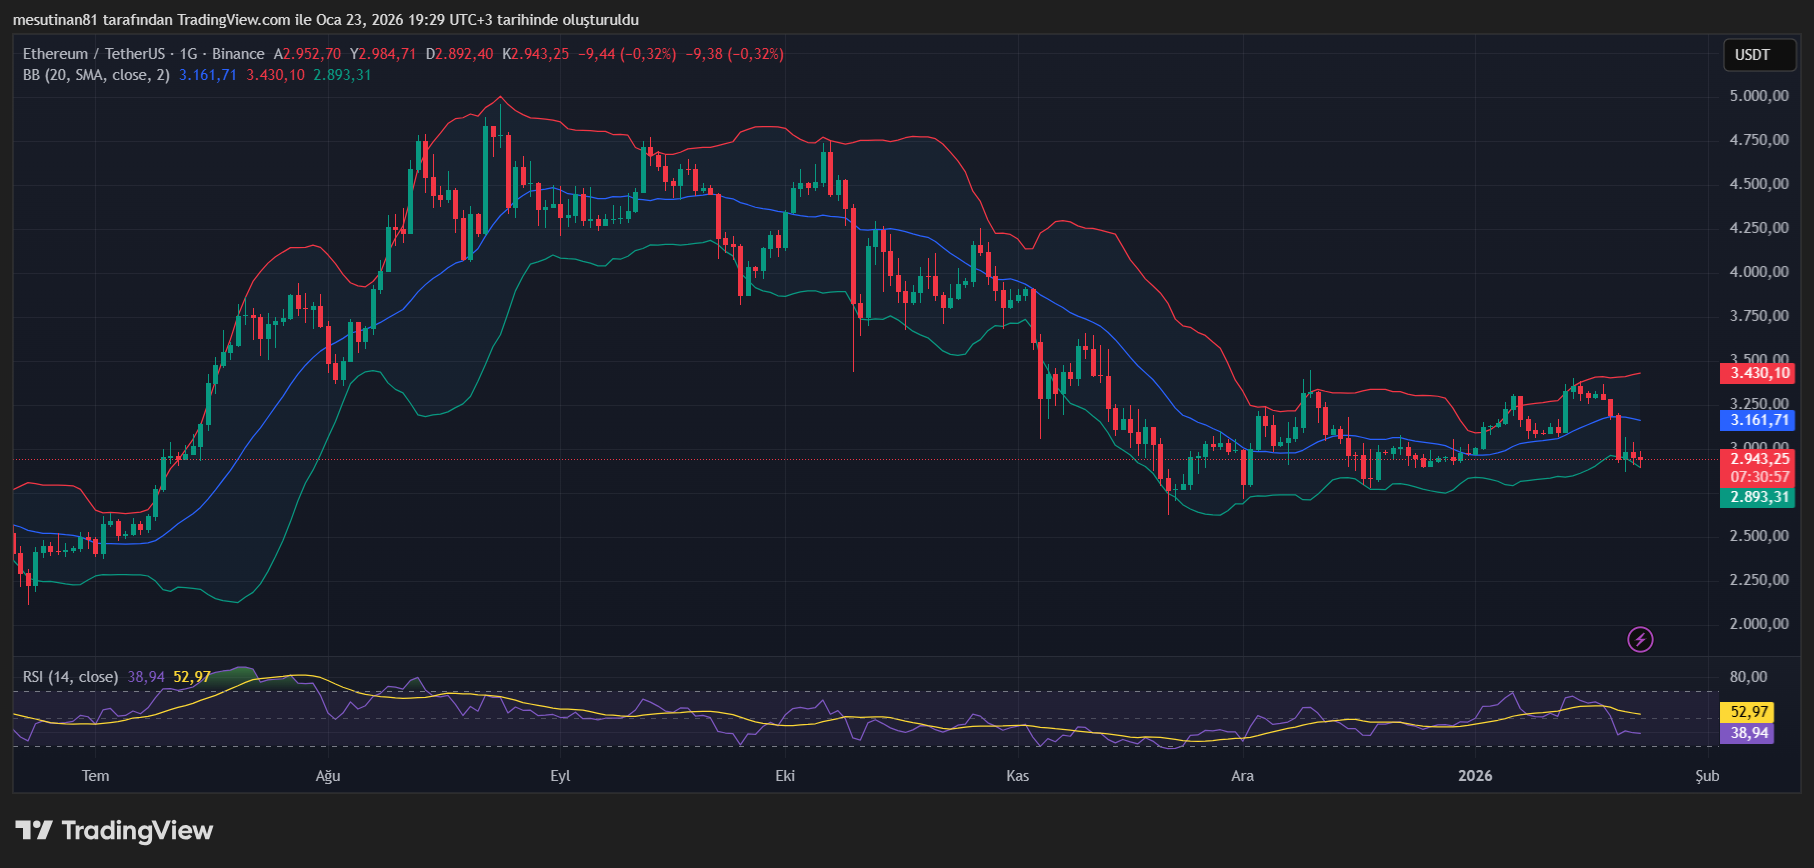This screenshot has width=1814, height=868.
Task: Click the Tem month on time axis
Action: click(x=95, y=776)
